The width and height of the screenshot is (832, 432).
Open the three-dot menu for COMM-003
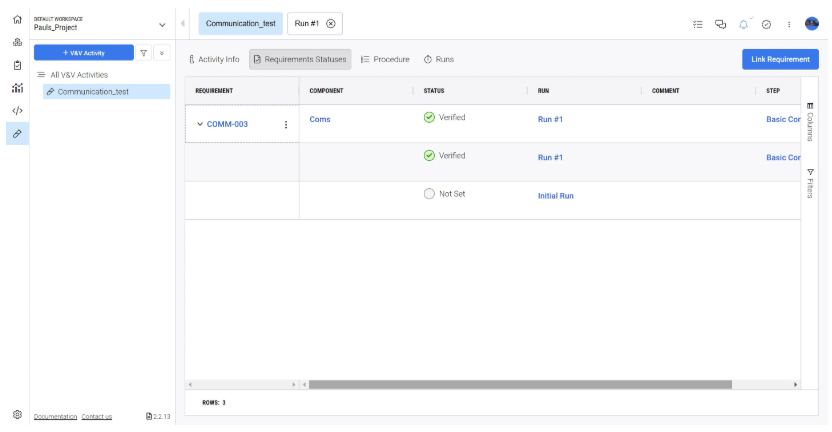click(x=286, y=124)
